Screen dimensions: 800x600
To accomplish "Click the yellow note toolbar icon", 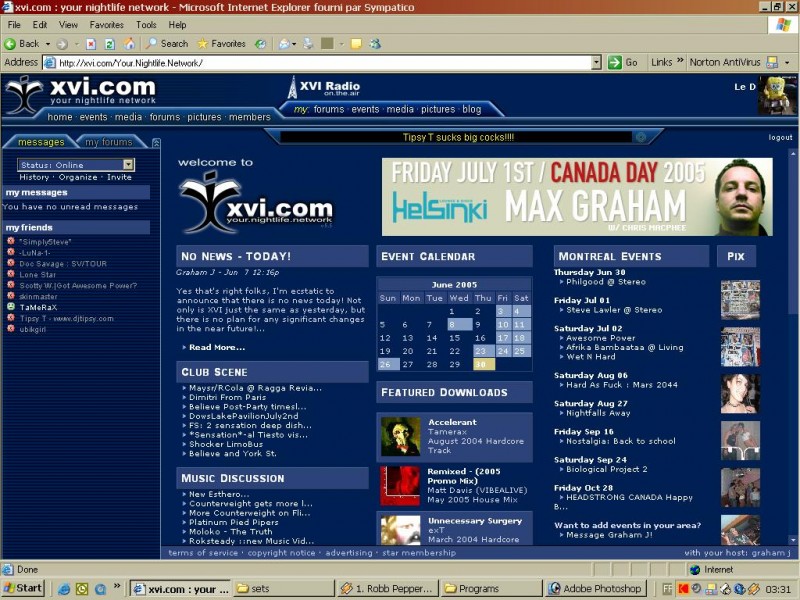I will [x=356, y=44].
